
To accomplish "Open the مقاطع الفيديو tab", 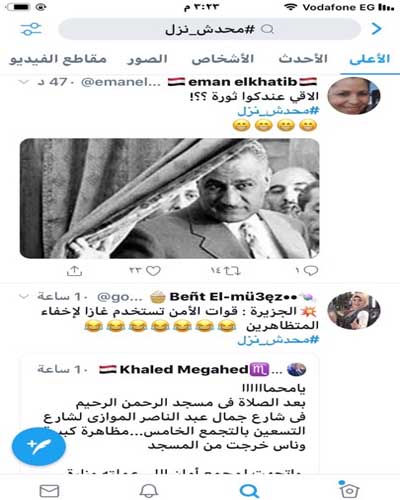I will [58, 59].
